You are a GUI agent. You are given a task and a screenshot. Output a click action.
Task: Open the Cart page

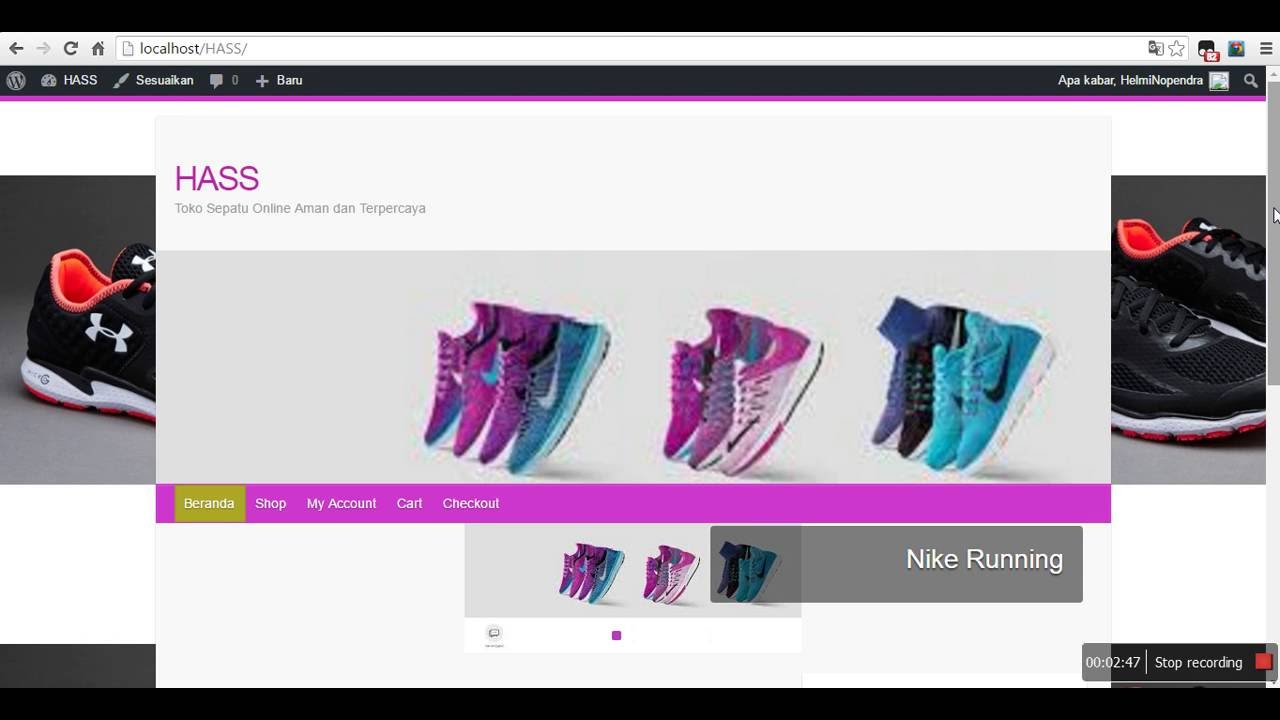click(x=409, y=504)
